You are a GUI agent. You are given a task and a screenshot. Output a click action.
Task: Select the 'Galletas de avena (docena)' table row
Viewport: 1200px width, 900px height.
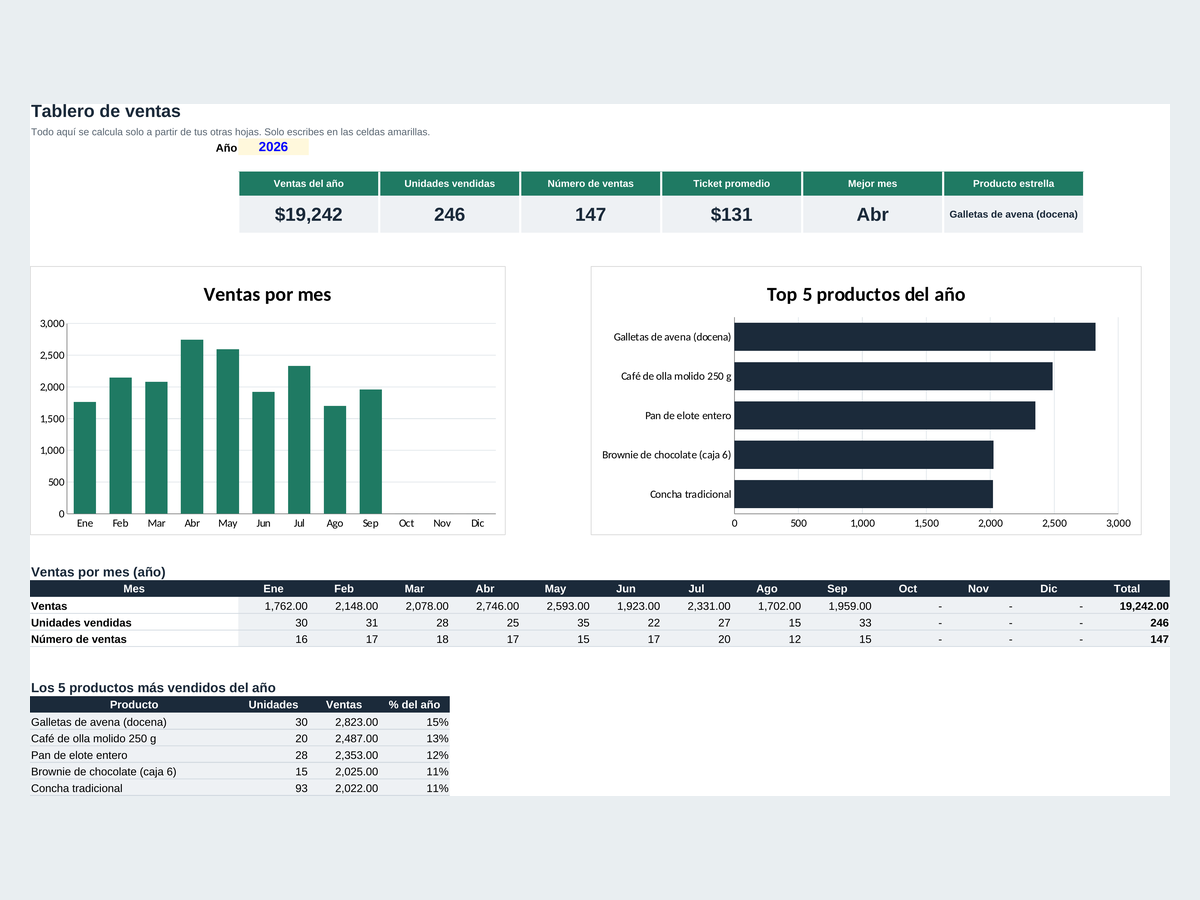240,722
